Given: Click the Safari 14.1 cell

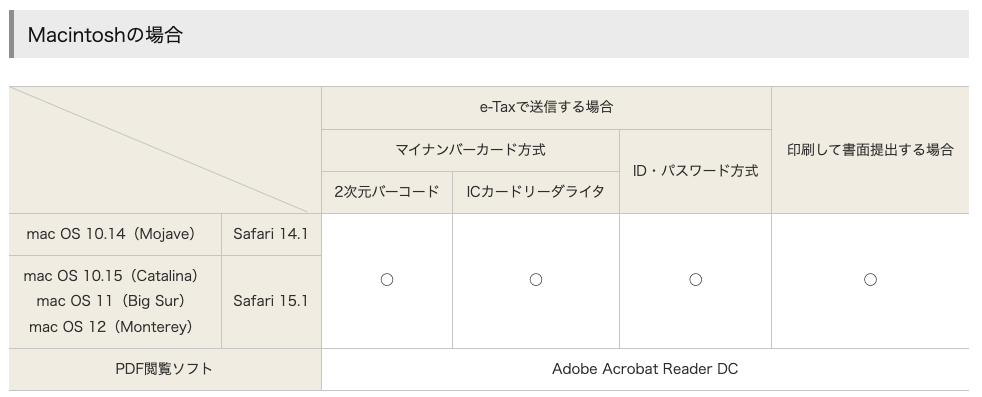Looking at the screenshot, I should (x=271, y=234).
